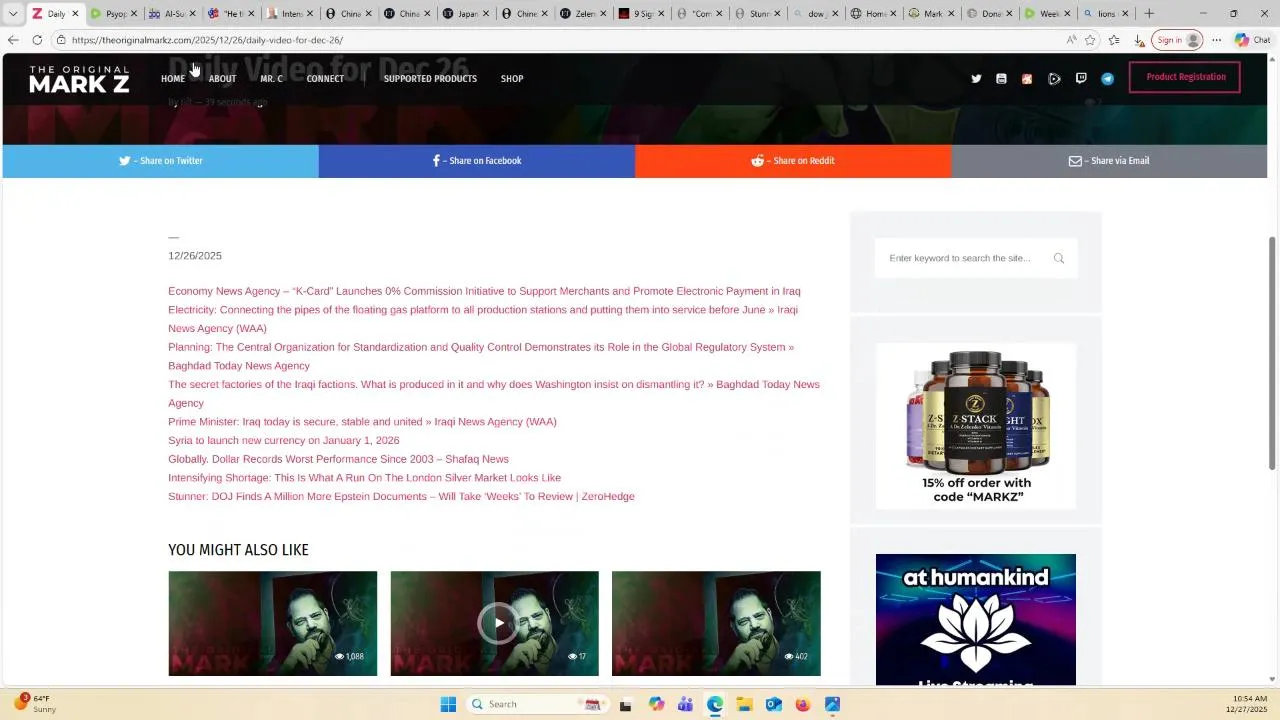Image resolution: width=1280 pixels, height=720 pixels.
Task: Click the MR. C menu item
Action: coord(271,79)
